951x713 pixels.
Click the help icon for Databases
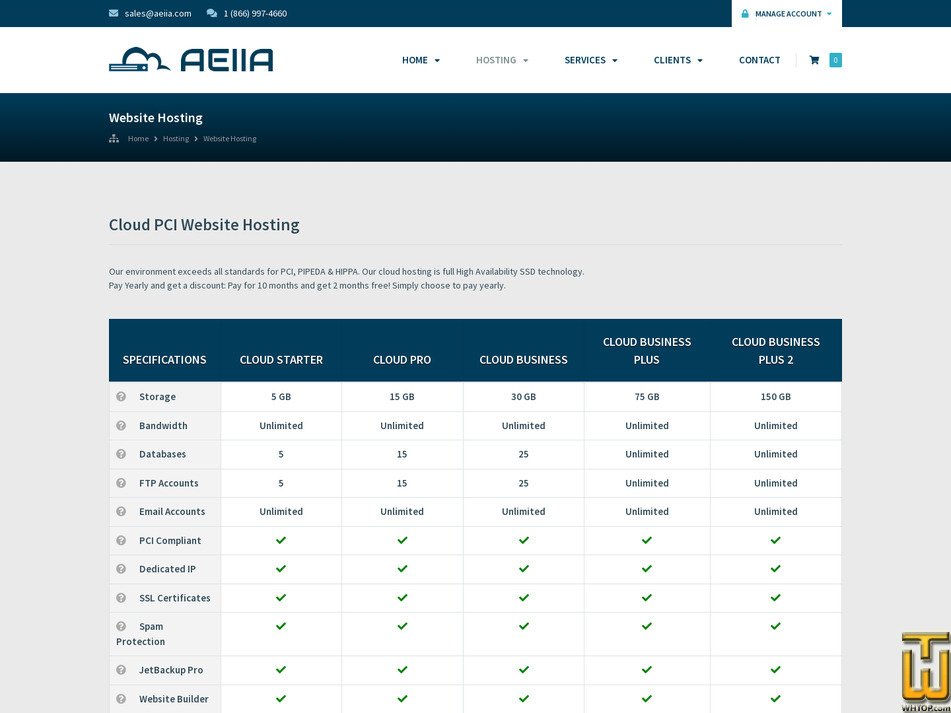click(x=121, y=454)
